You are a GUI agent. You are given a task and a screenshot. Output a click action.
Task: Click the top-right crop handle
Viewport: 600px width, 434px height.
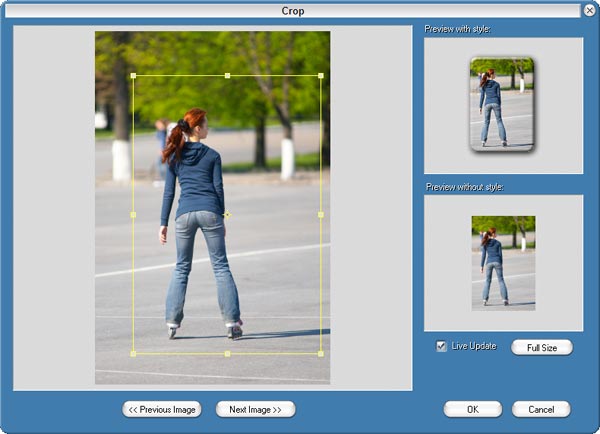pyautogui.click(x=321, y=76)
